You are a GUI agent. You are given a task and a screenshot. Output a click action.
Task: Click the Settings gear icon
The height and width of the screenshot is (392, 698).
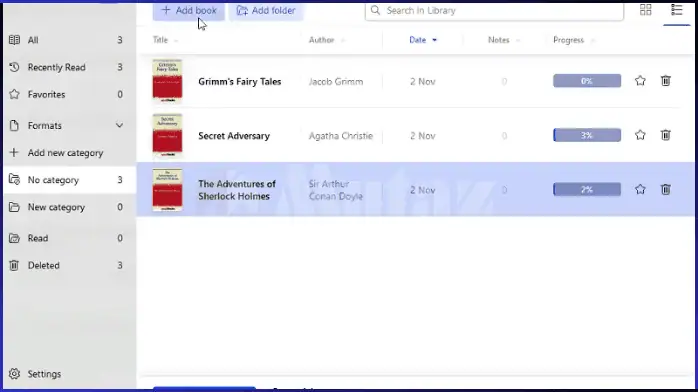pos(14,374)
